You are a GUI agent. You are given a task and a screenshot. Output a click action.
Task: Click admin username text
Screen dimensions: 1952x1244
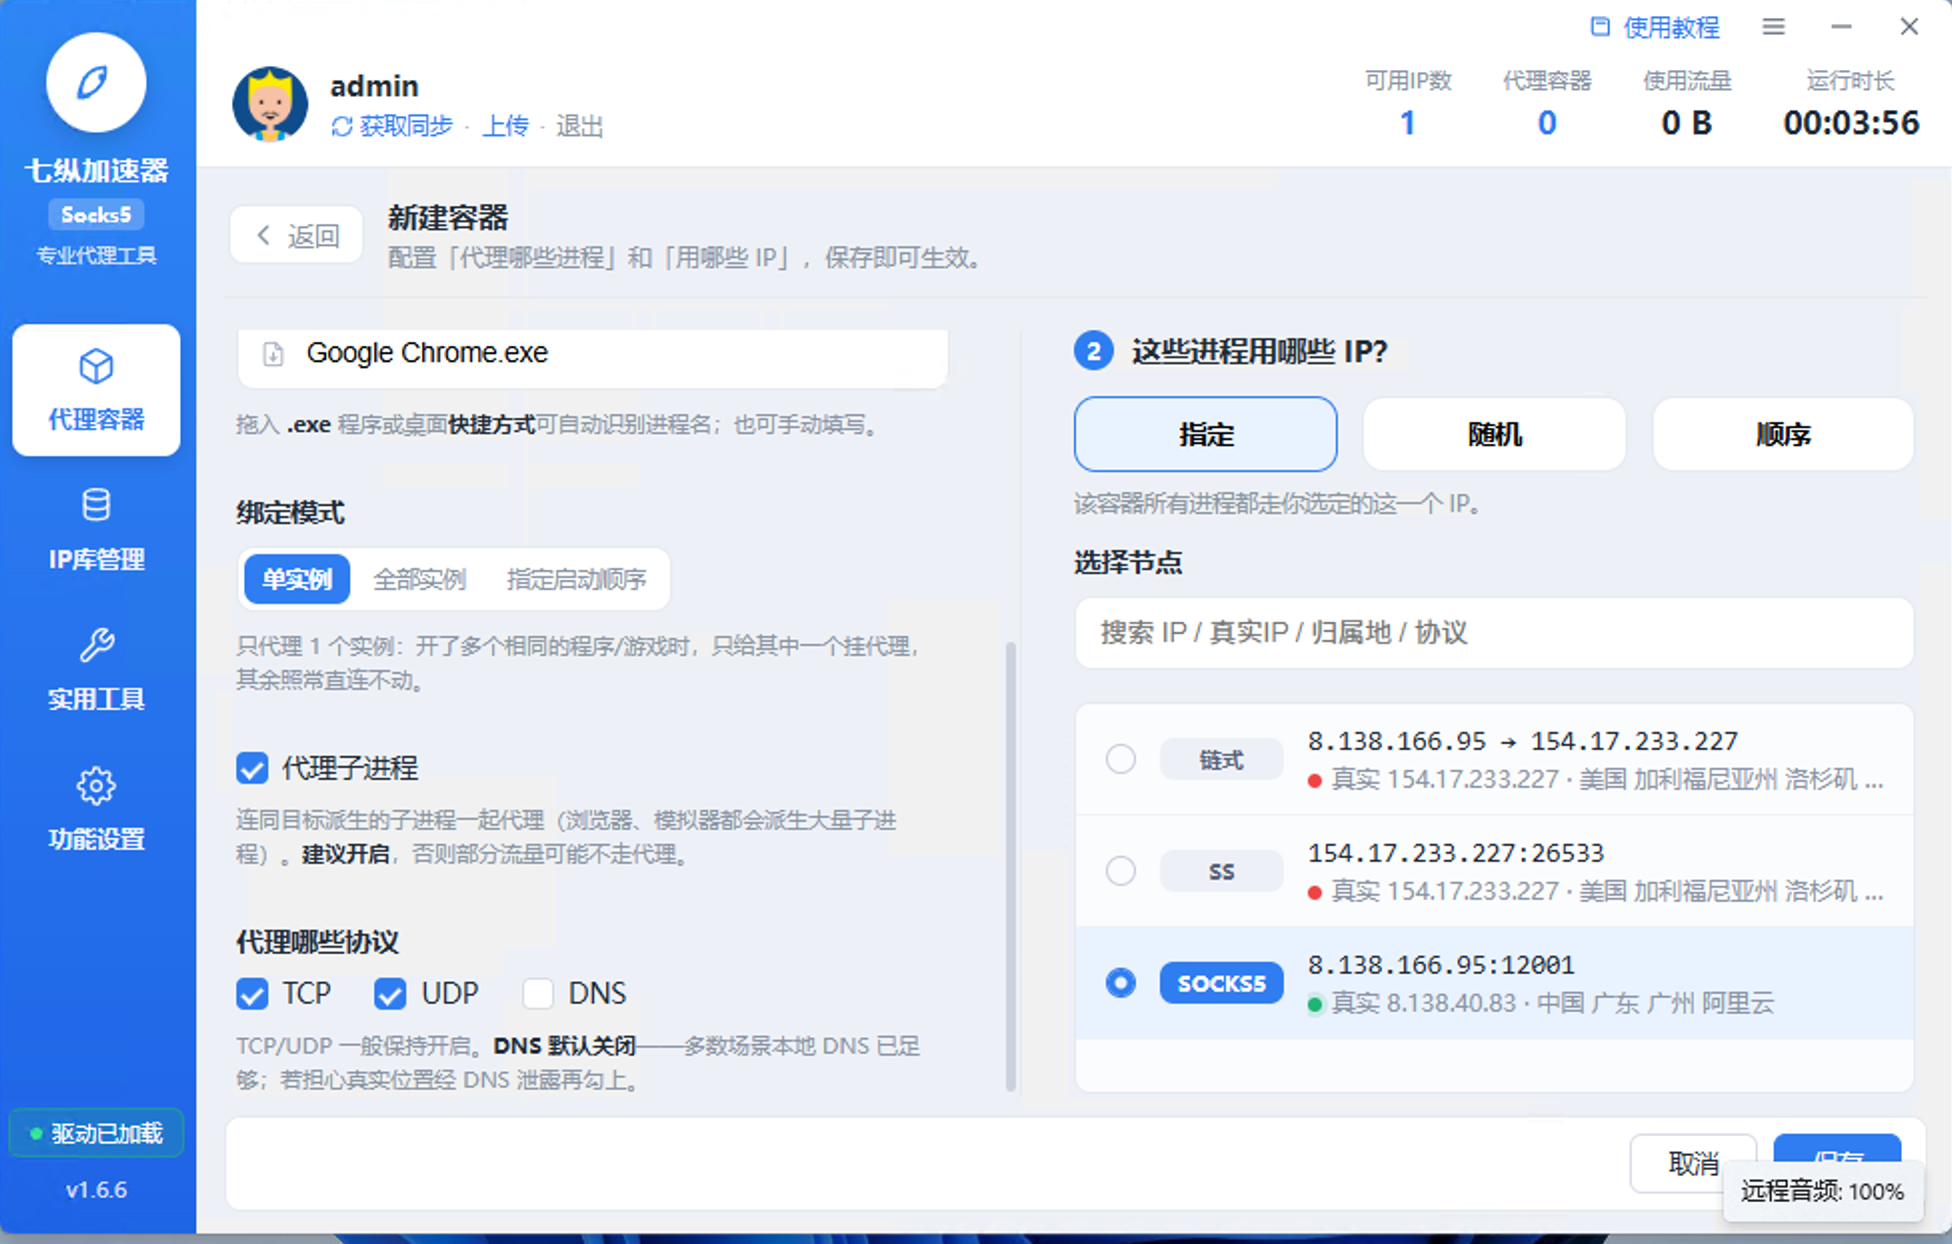tap(374, 86)
